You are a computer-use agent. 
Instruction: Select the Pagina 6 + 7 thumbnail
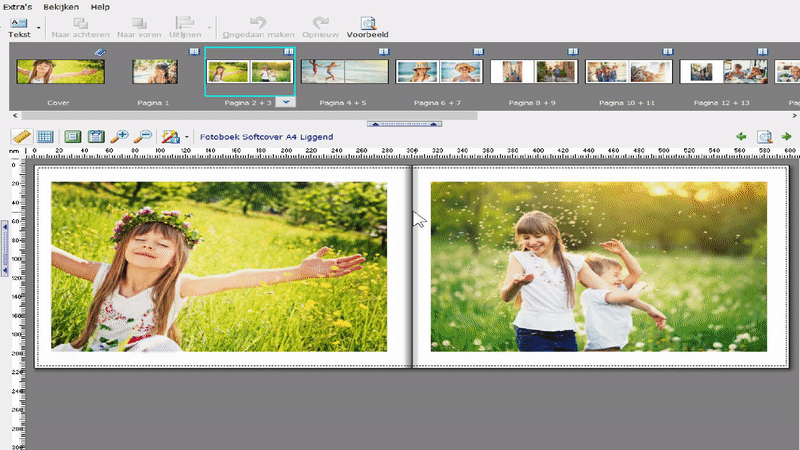click(x=440, y=72)
